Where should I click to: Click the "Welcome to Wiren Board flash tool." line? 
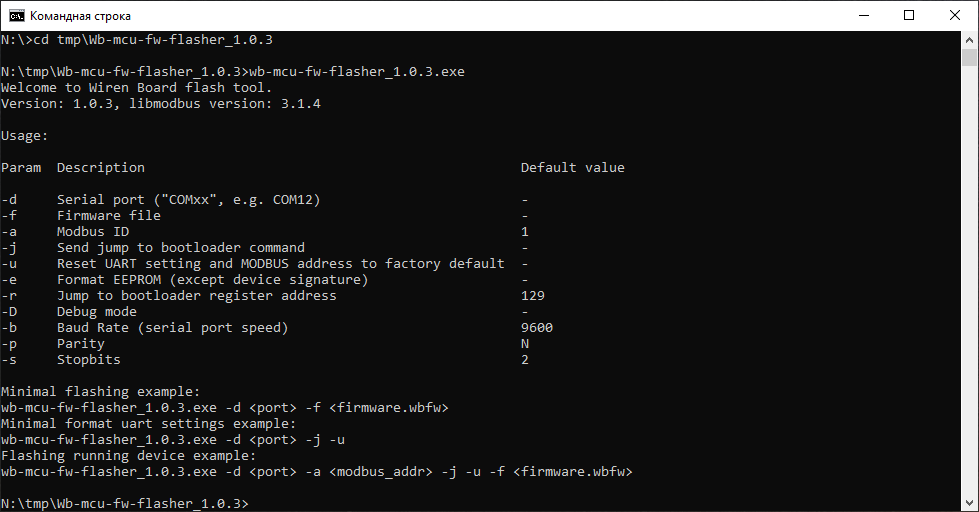(x=136, y=88)
